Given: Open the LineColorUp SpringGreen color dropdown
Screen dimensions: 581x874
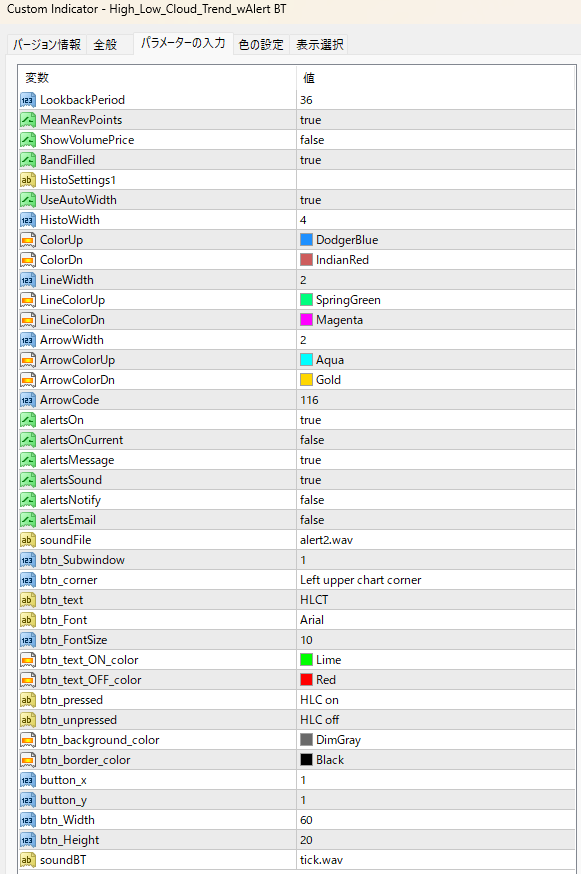Looking at the screenshot, I should tap(436, 300).
